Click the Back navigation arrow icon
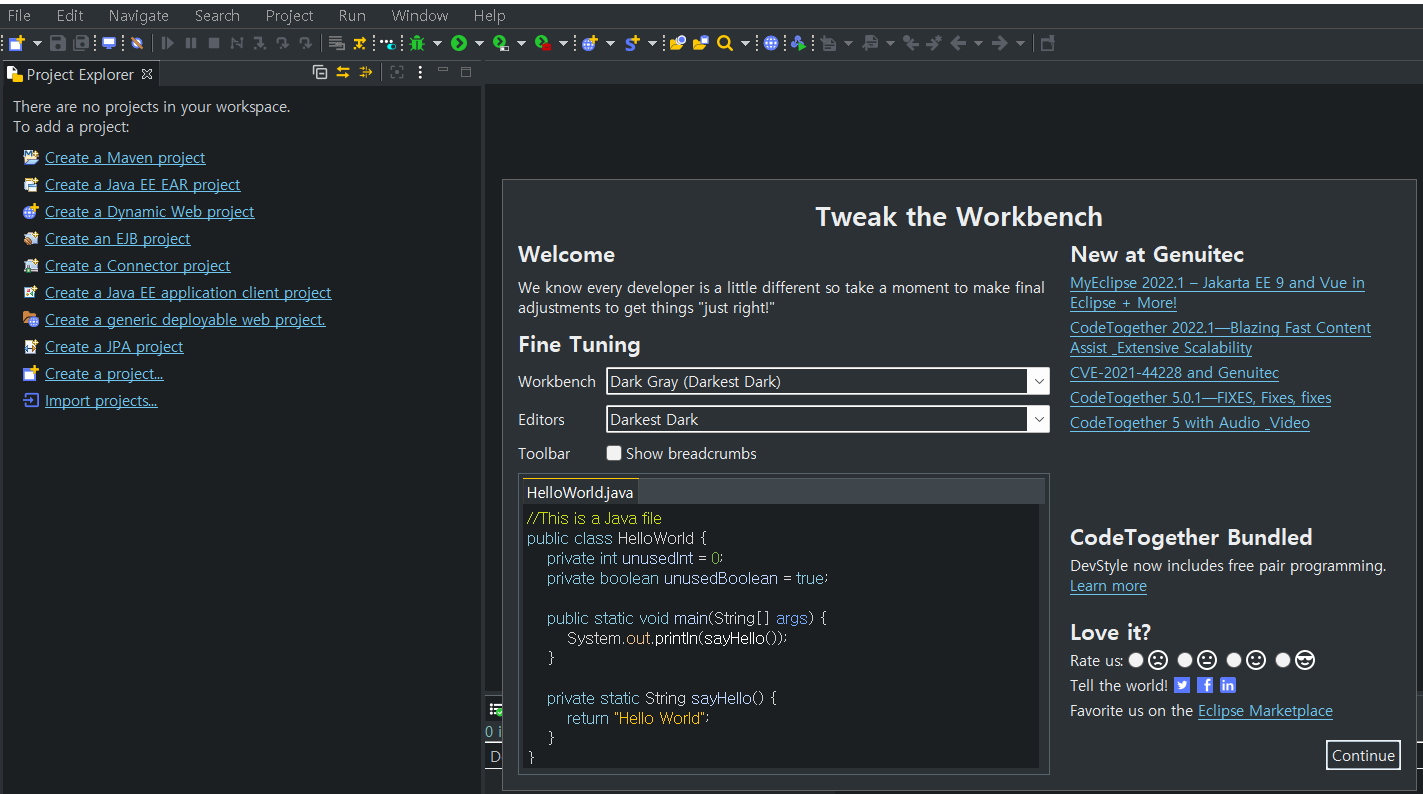The width and height of the screenshot is (1423, 794). pyautogui.click(x=958, y=43)
